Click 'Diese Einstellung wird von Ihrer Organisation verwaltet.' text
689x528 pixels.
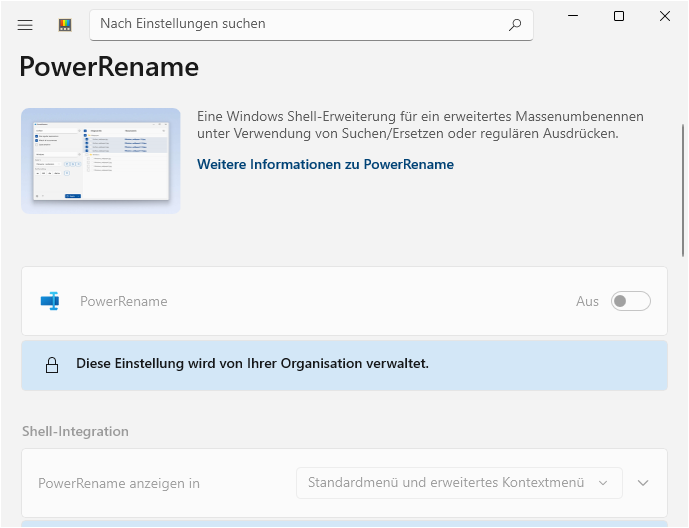pyautogui.click(x=252, y=364)
